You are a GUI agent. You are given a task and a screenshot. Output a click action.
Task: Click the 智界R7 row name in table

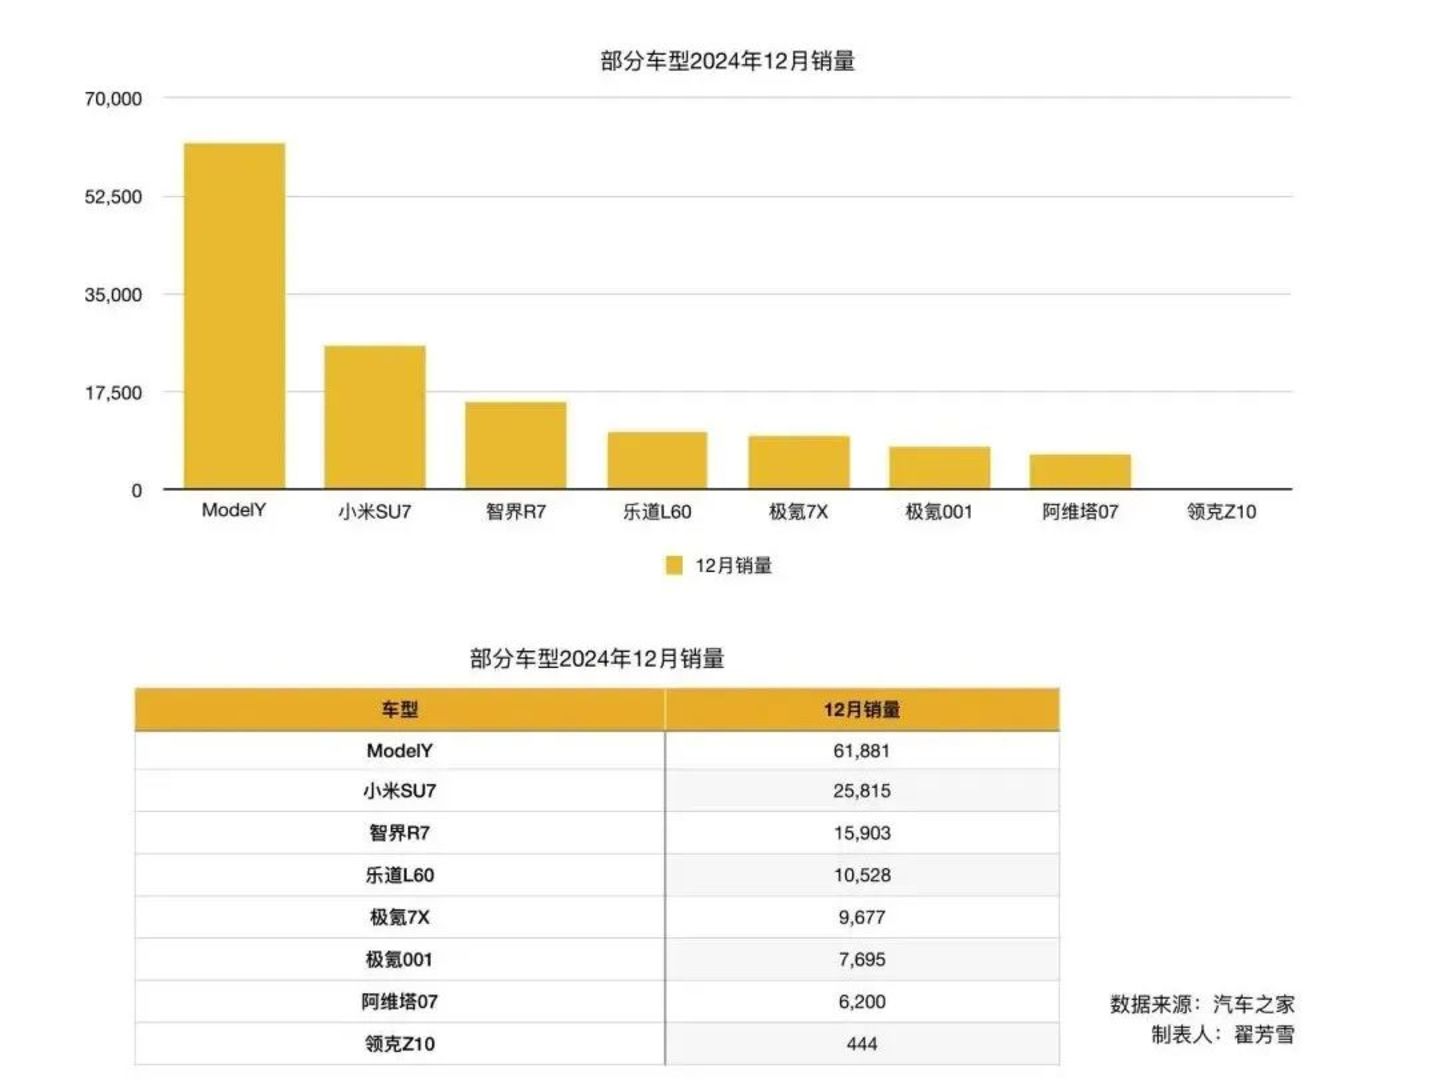click(399, 833)
